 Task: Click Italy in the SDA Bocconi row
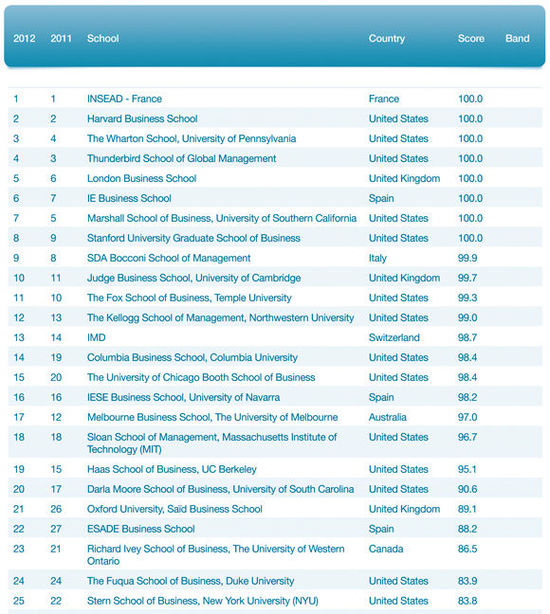point(377,258)
